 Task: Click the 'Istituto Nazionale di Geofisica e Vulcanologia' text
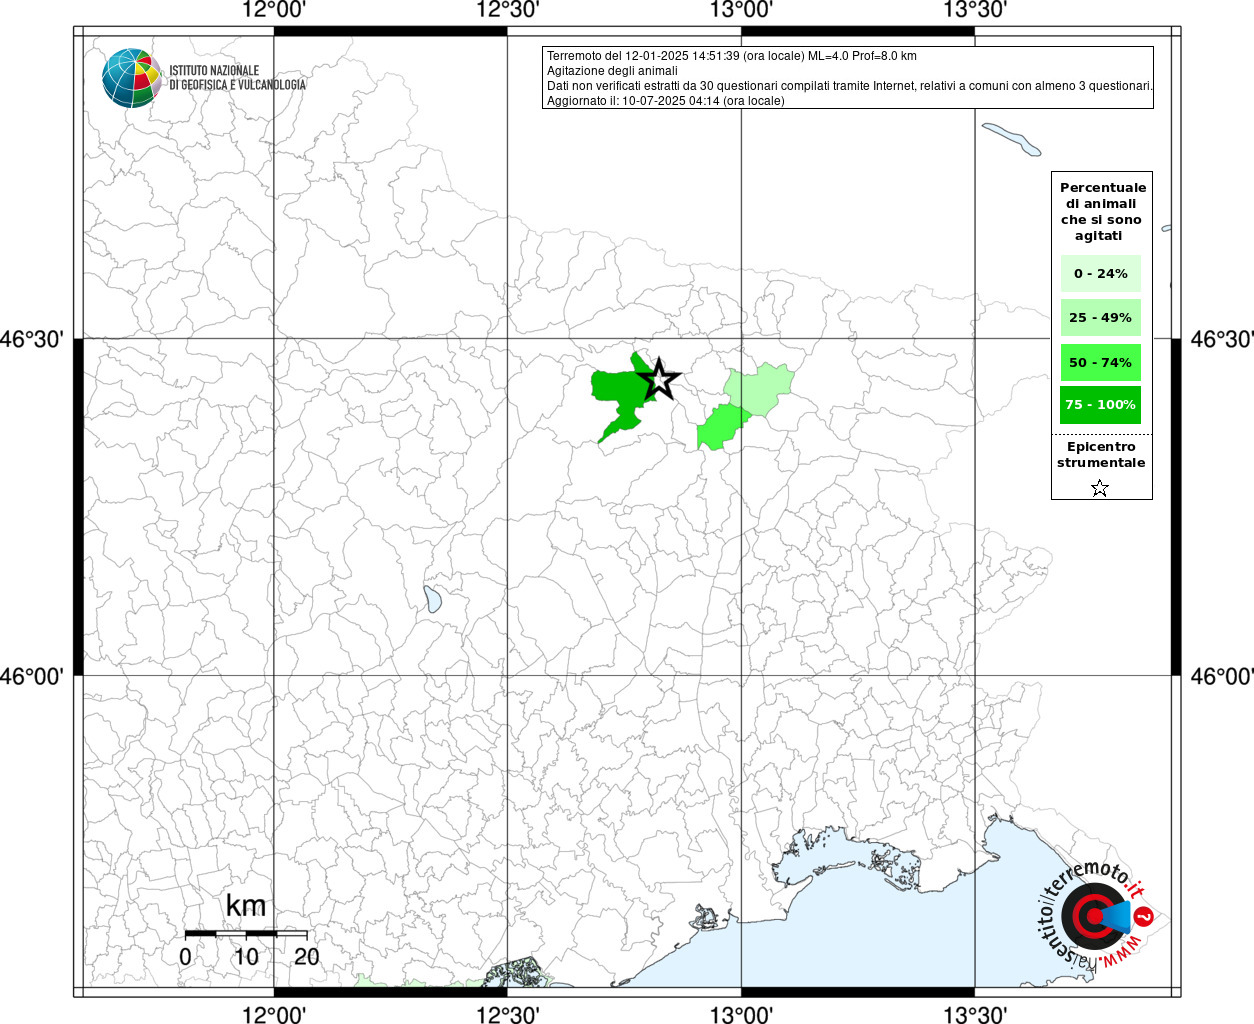(237, 78)
